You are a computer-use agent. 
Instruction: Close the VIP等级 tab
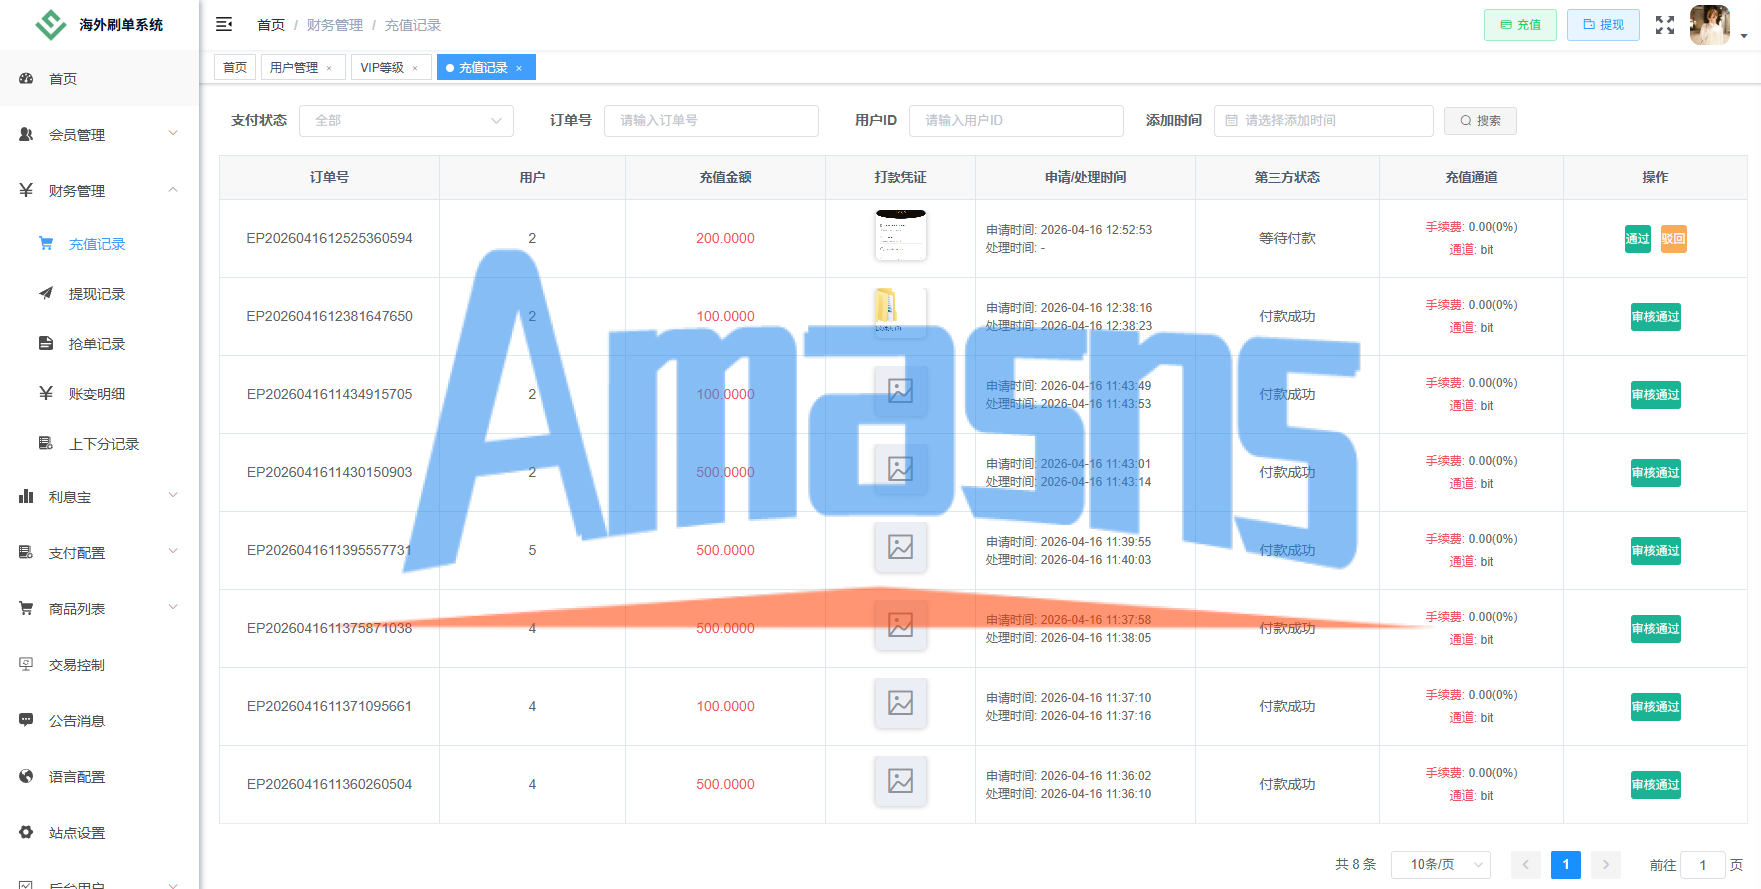(x=415, y=68)
